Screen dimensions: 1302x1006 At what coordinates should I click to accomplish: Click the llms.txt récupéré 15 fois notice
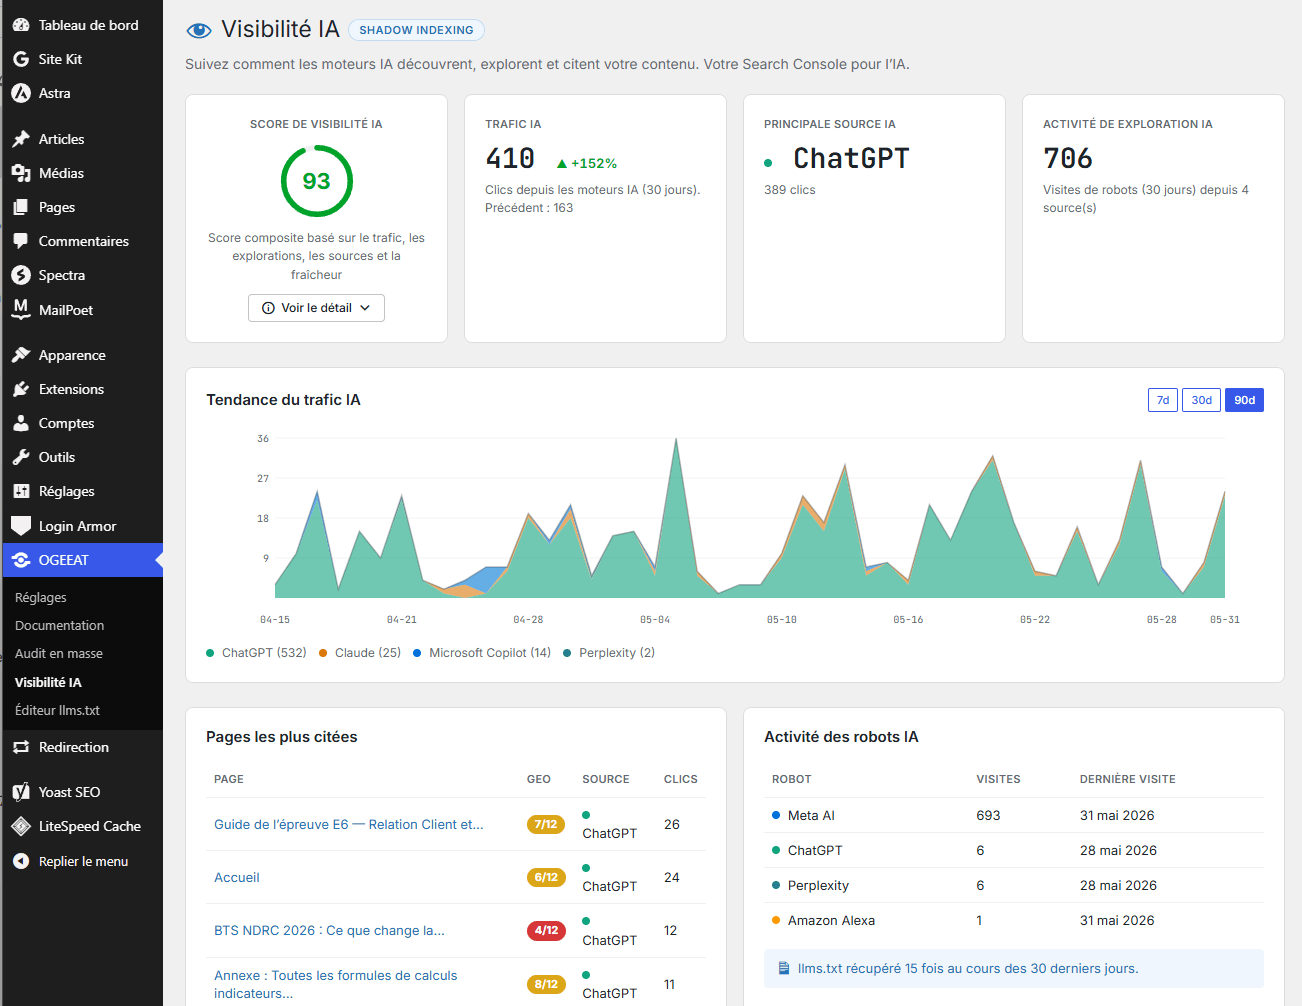(1014, 968)
